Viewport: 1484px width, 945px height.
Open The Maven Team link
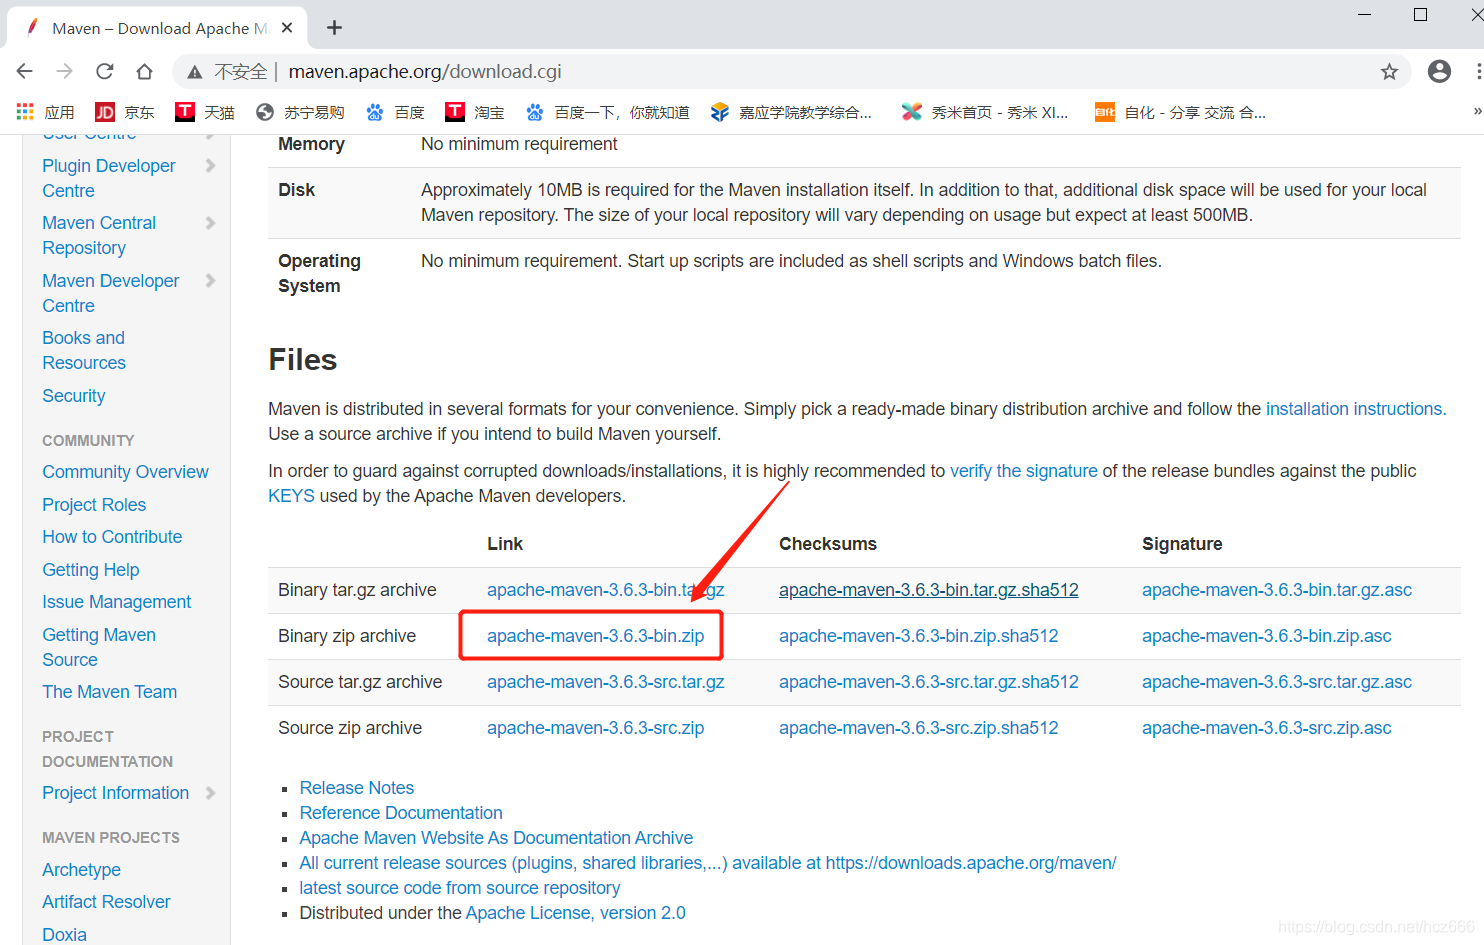[109, 692]
